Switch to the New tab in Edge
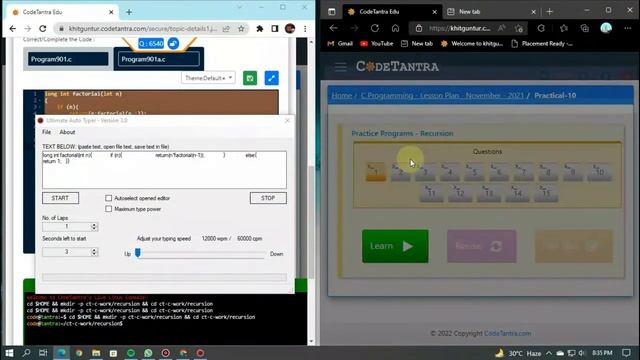Screen dimensions: 640x360 (491, 12)
